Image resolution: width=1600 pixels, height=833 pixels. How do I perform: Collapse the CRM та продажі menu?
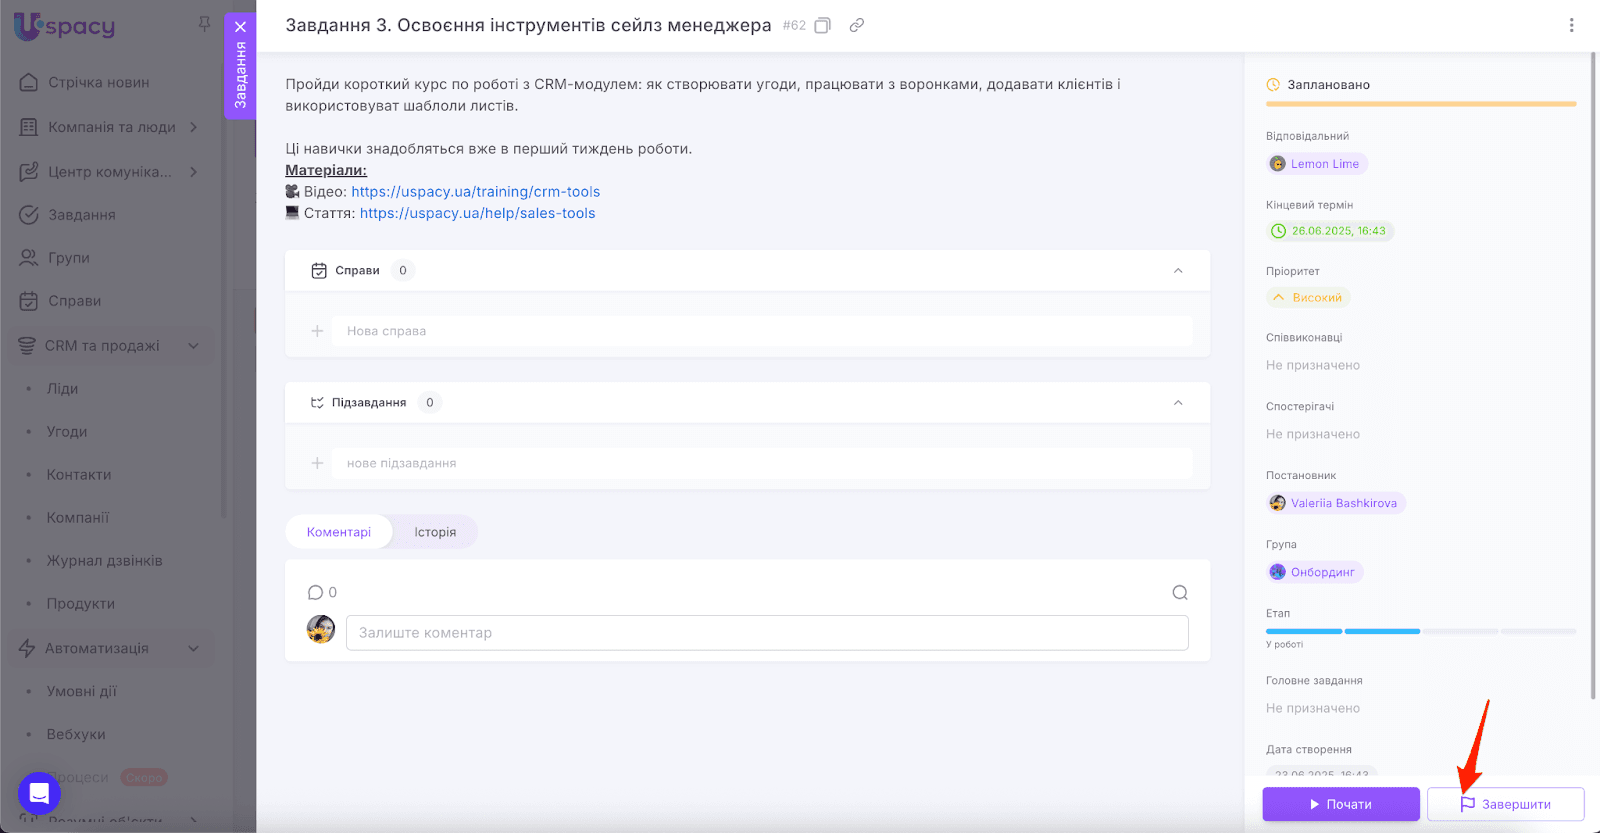click(x=194, y=346)
